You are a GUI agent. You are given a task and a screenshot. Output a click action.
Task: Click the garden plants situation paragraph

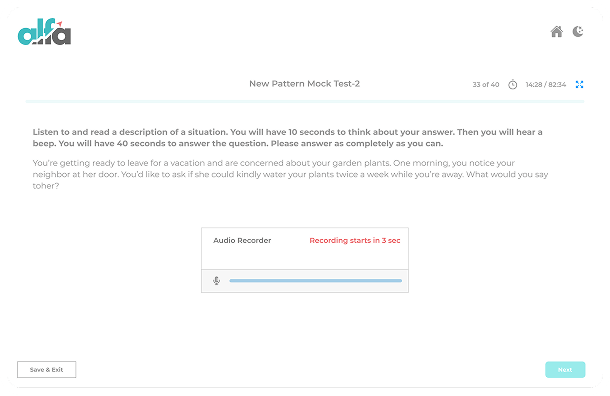pos(290,174)
